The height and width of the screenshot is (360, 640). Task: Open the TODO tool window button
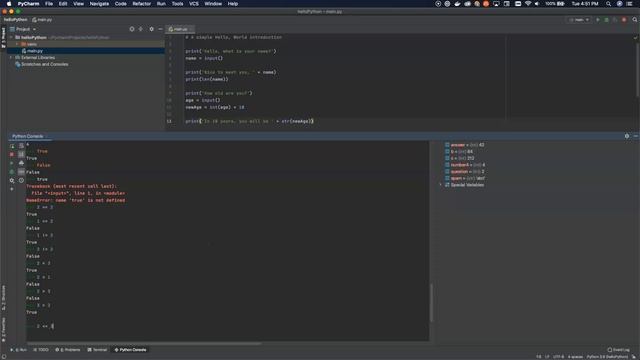coord(41,350)
